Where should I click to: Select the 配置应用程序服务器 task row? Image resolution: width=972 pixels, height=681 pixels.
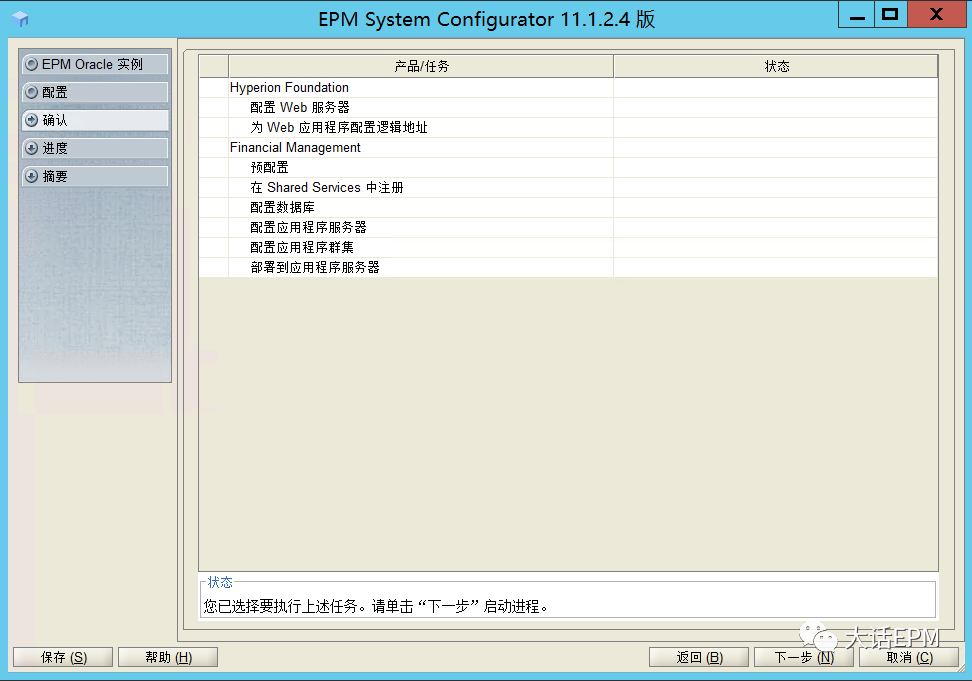[x=568, y=227]
